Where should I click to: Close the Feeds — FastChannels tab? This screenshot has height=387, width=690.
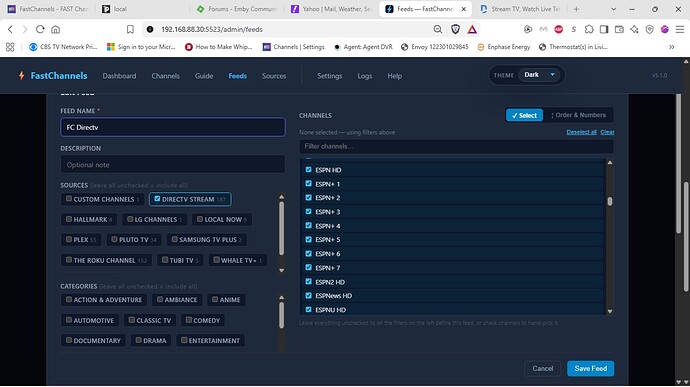tap(463, 9)
